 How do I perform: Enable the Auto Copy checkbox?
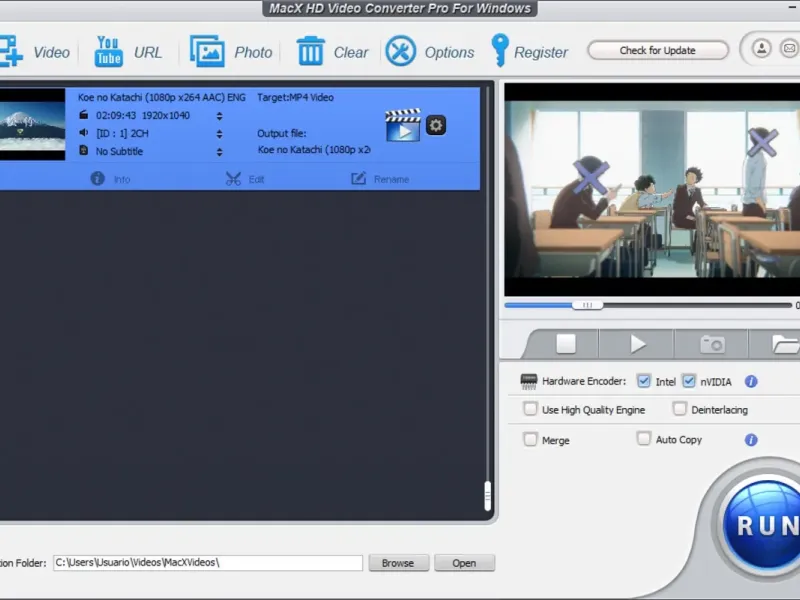(x=644, y=439)
